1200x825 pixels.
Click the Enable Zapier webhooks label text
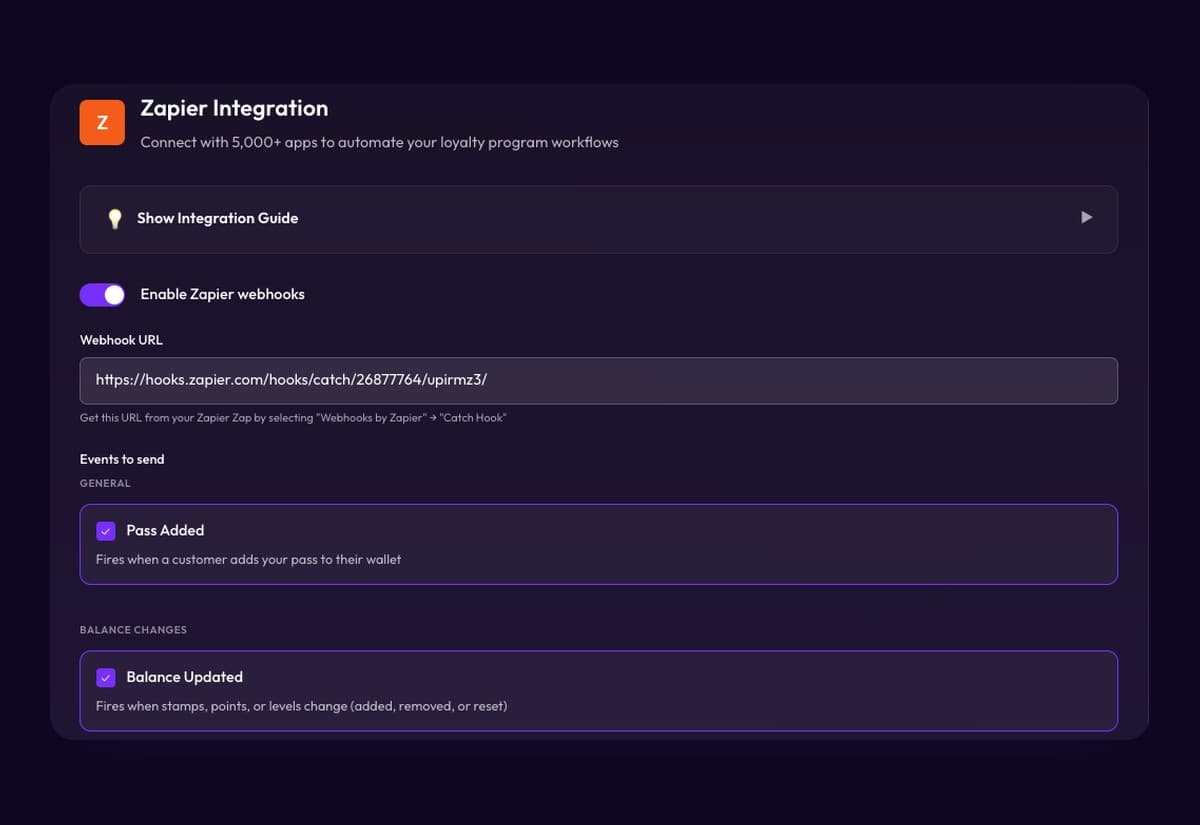coord(222,294)
